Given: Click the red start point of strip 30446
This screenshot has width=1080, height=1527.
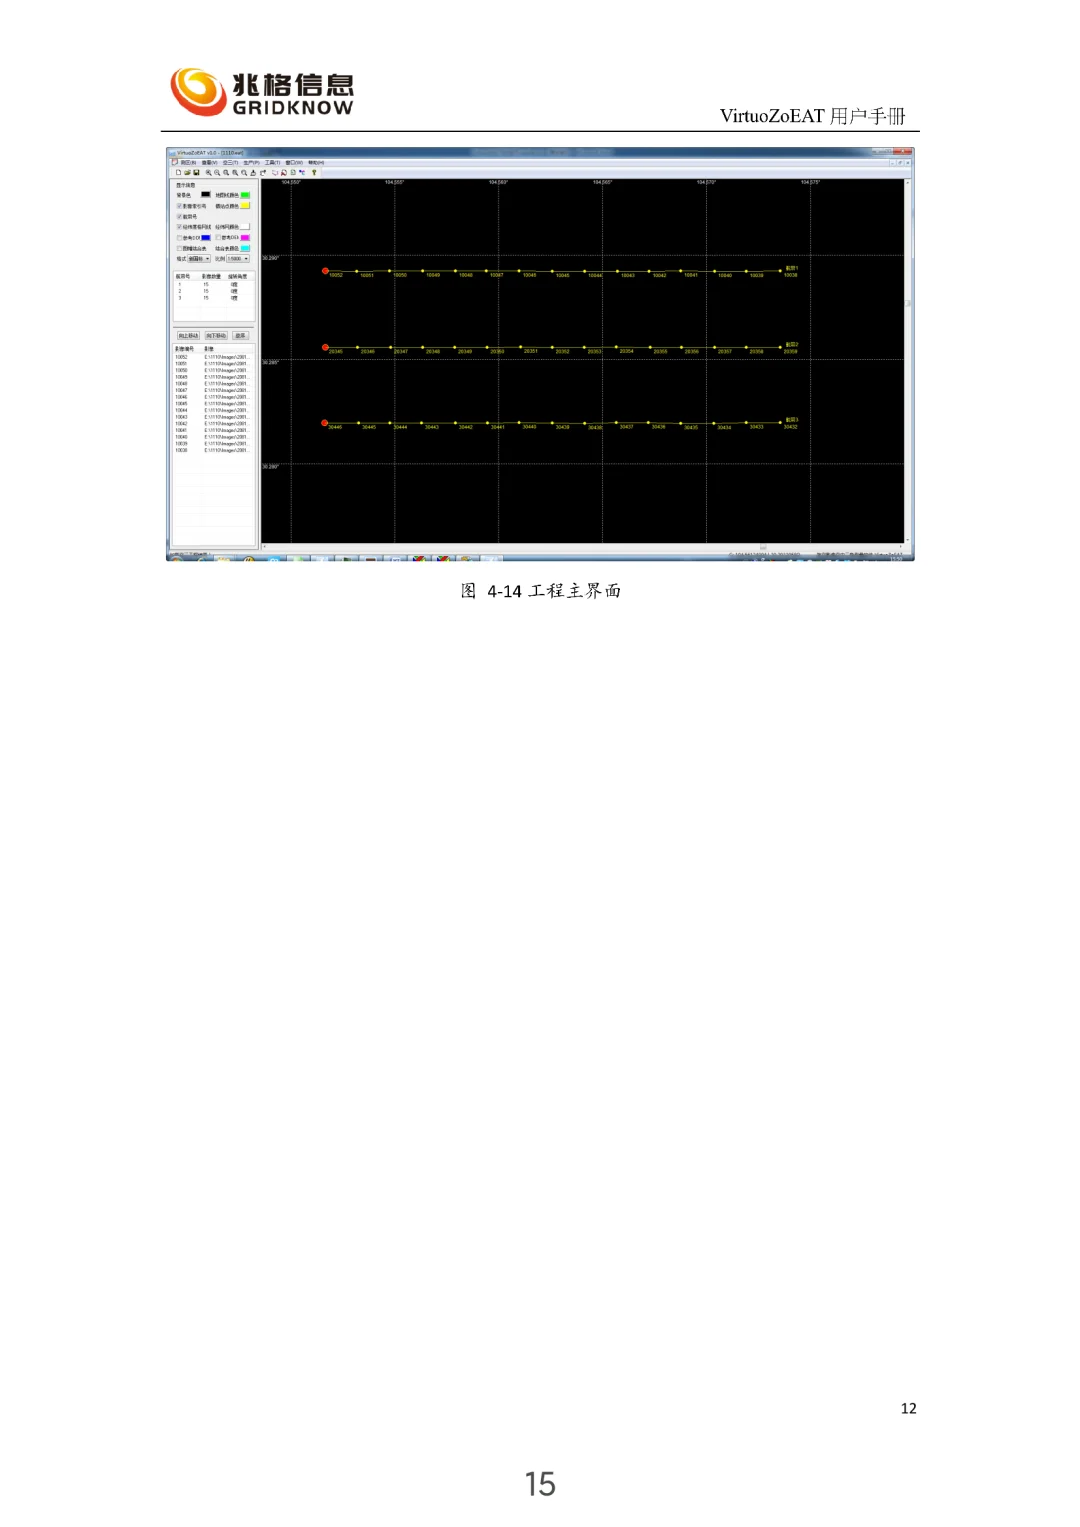Looking at the screenshot, I should [x=325, y=423].
